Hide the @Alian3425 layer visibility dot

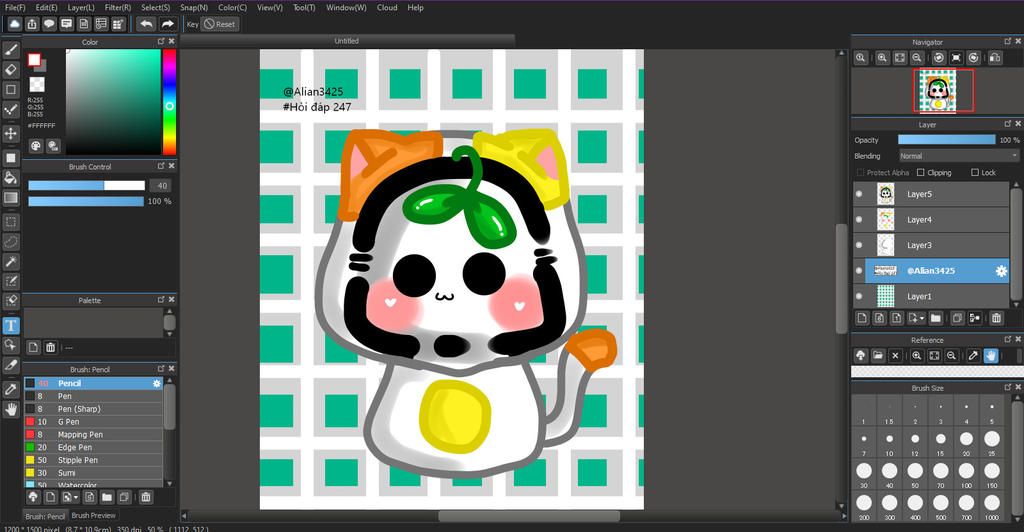coord(859,270)
